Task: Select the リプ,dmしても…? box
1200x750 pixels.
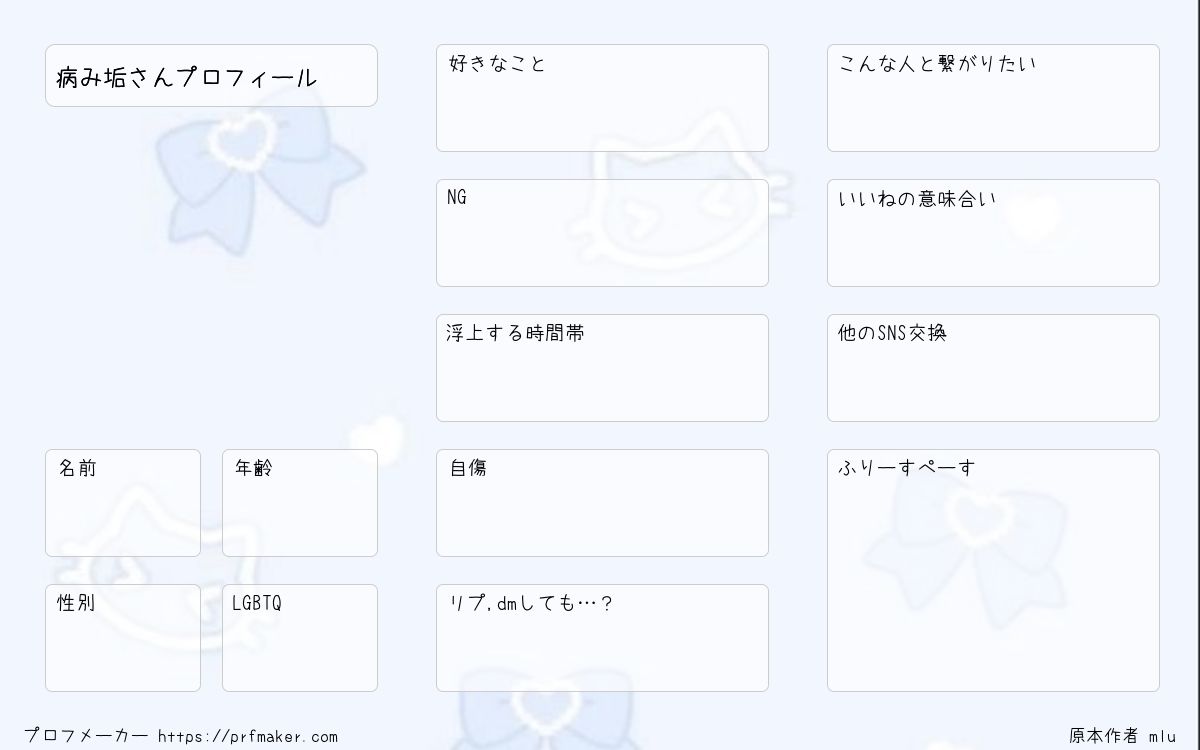Action: point(602,638)
